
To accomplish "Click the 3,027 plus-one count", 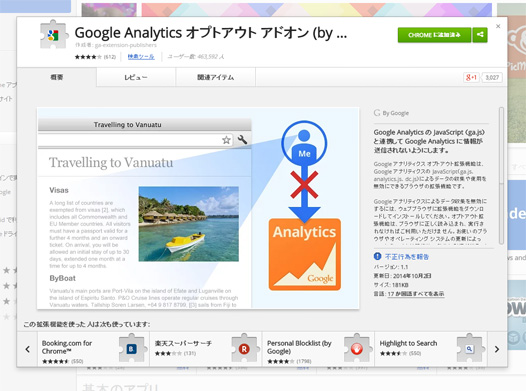I will (492, 77).
